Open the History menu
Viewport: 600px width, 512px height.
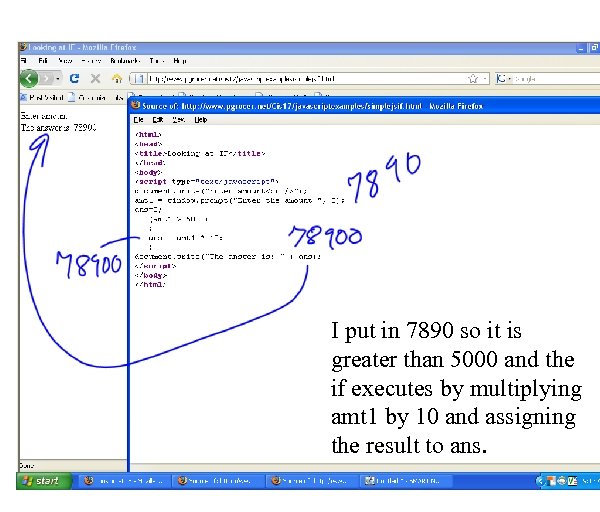pos(91,60)
